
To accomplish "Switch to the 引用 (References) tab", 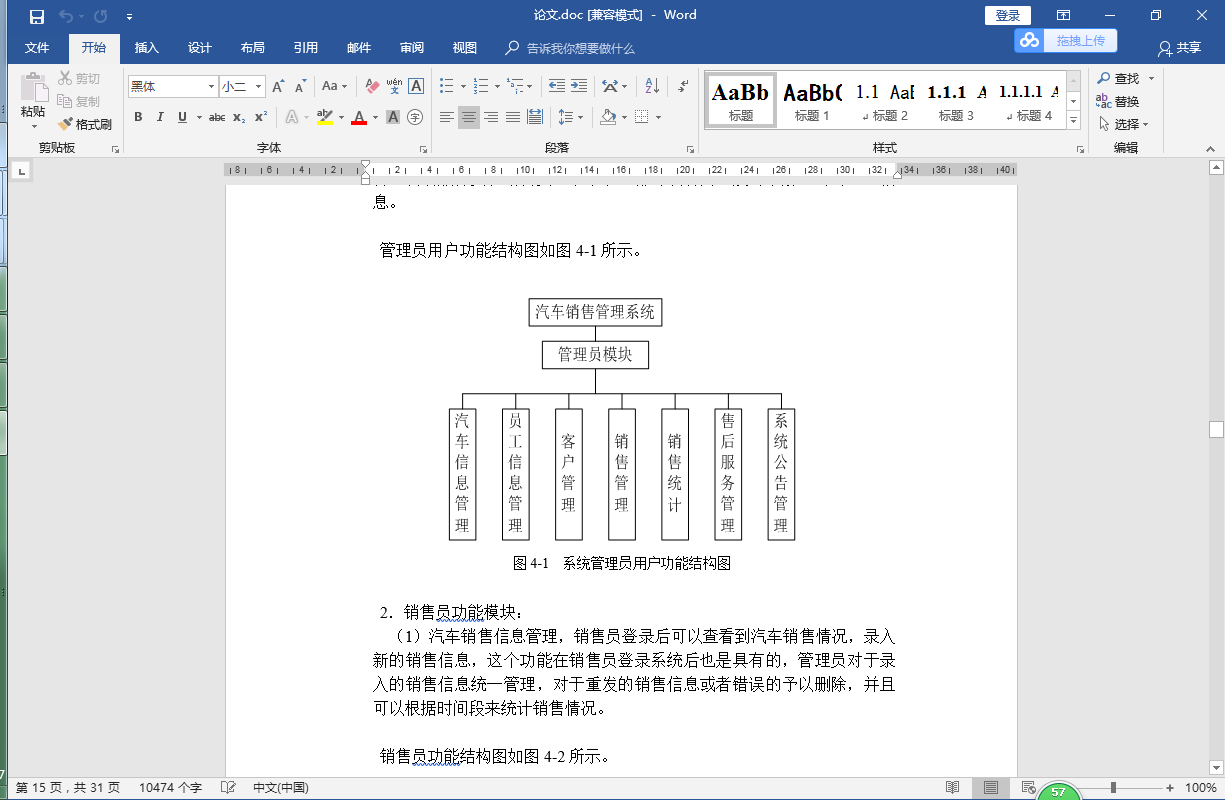I will click(306, 48).
